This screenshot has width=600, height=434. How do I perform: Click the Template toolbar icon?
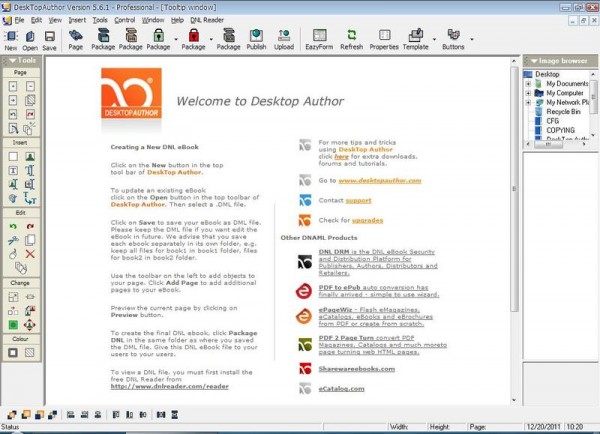[416, 39]
